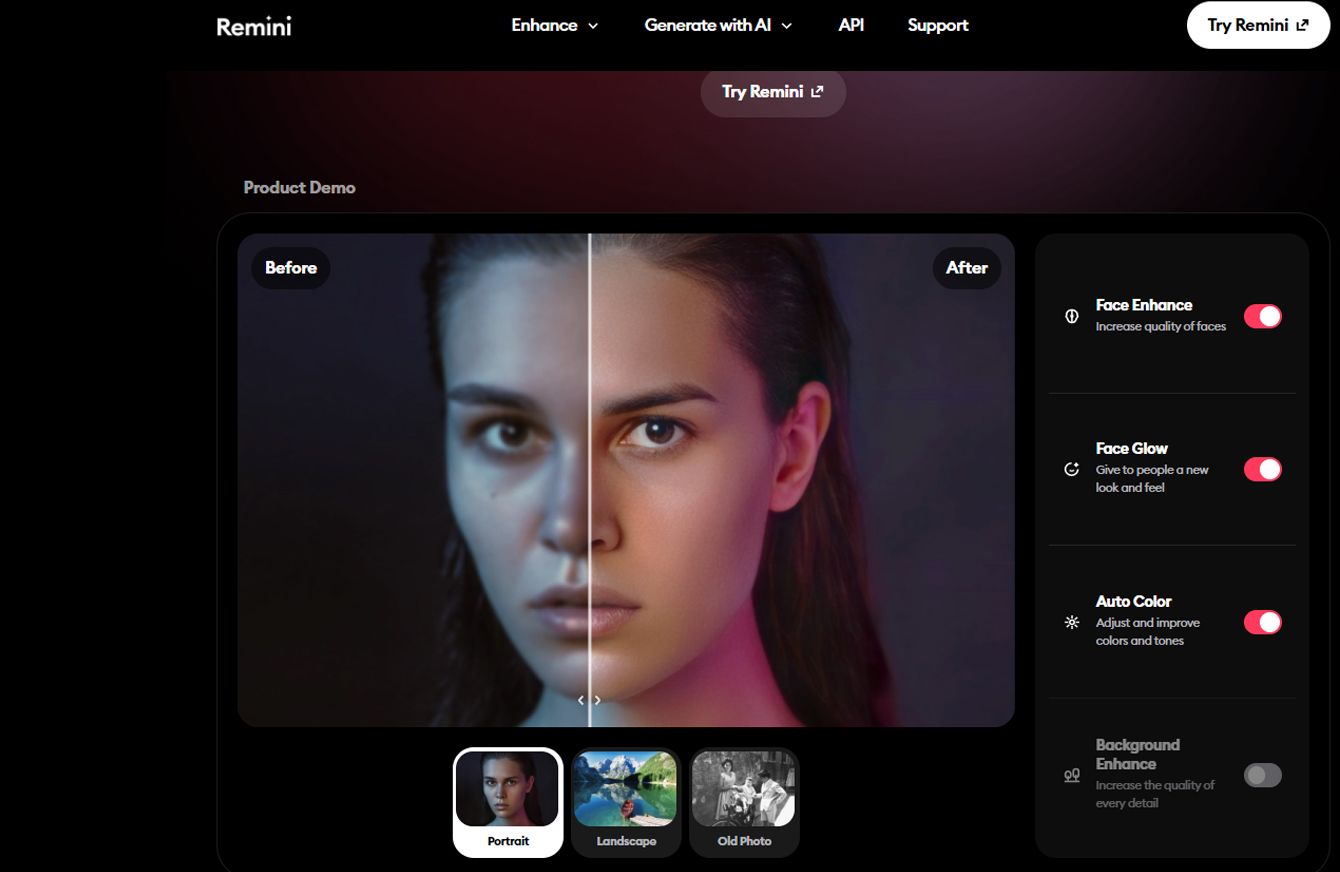Expand the Enhance dropdown menu
The height and width of the screenshot is (872, 1340).
click(x=555, y=26)
